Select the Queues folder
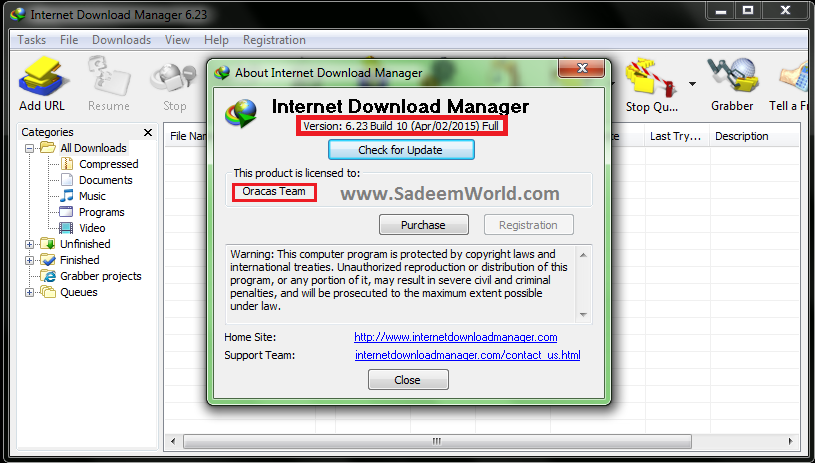 78,292
